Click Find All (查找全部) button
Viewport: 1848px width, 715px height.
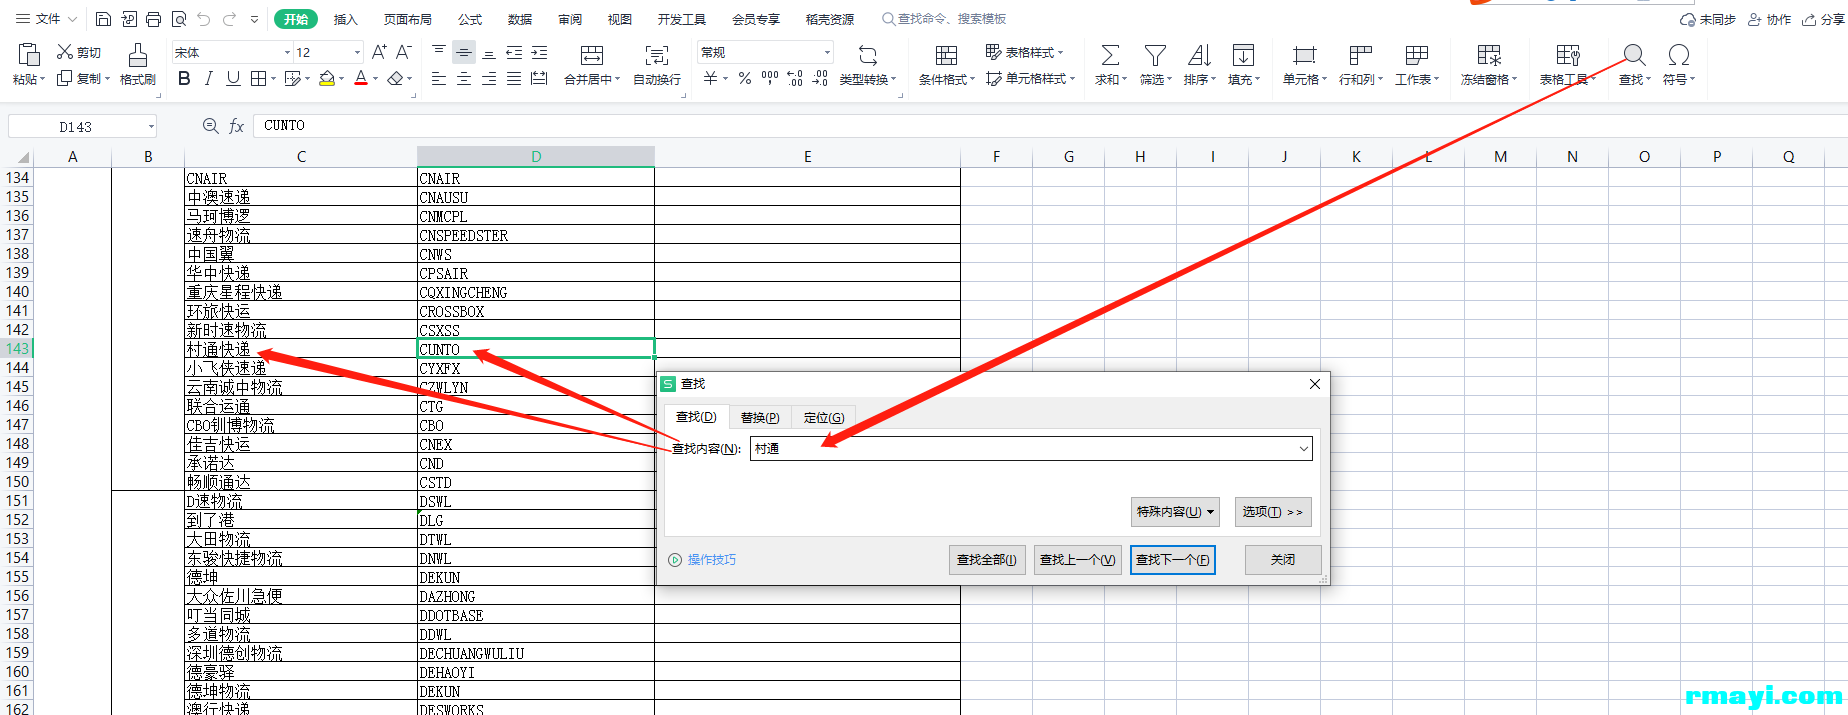click(x=987, y=560)
